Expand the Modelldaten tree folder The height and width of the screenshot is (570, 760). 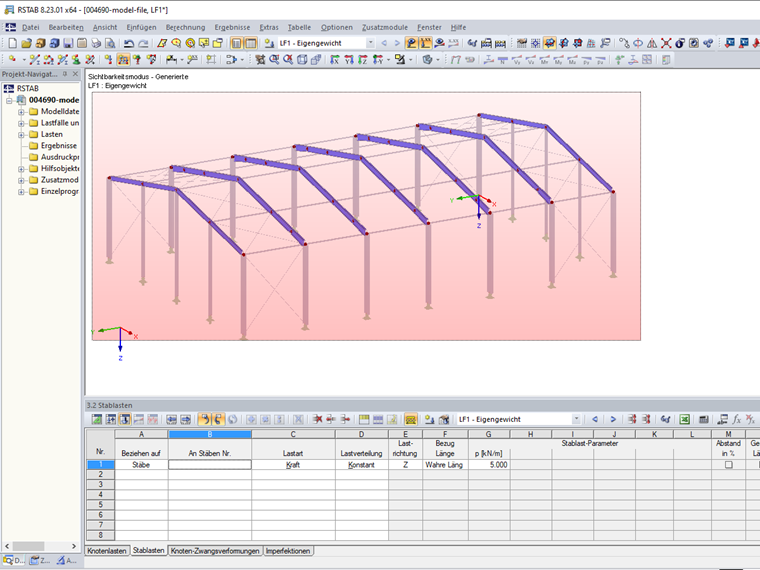tap(21, 112)
